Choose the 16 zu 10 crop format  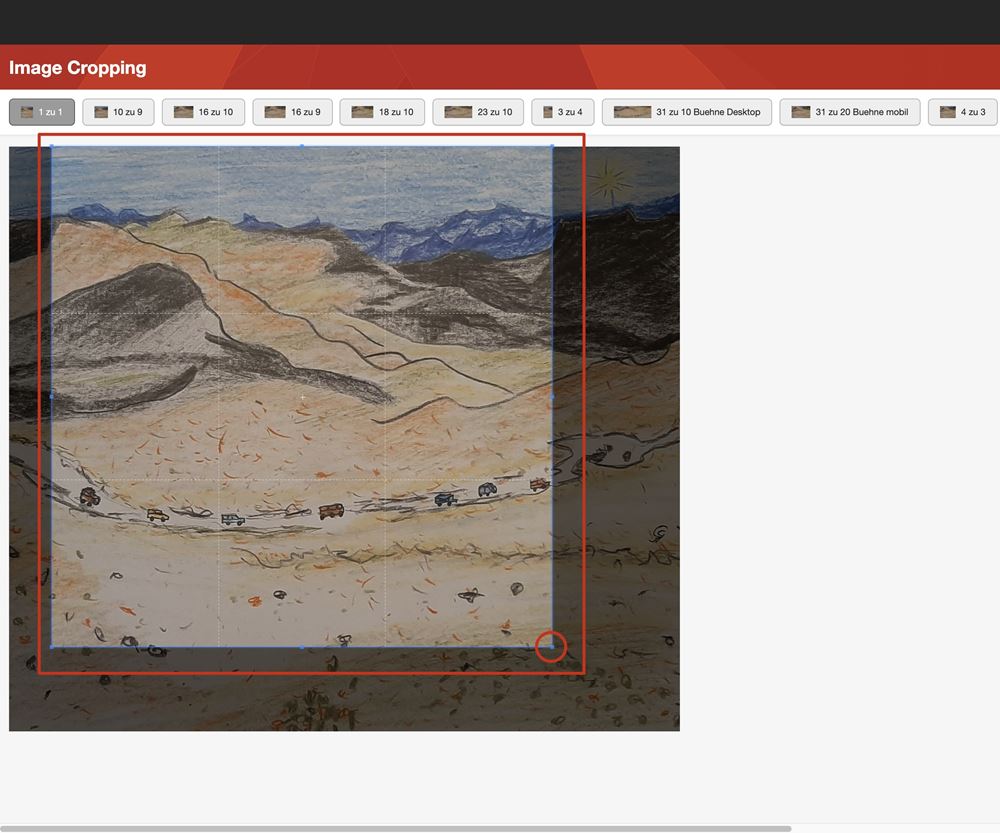(204, 112)
